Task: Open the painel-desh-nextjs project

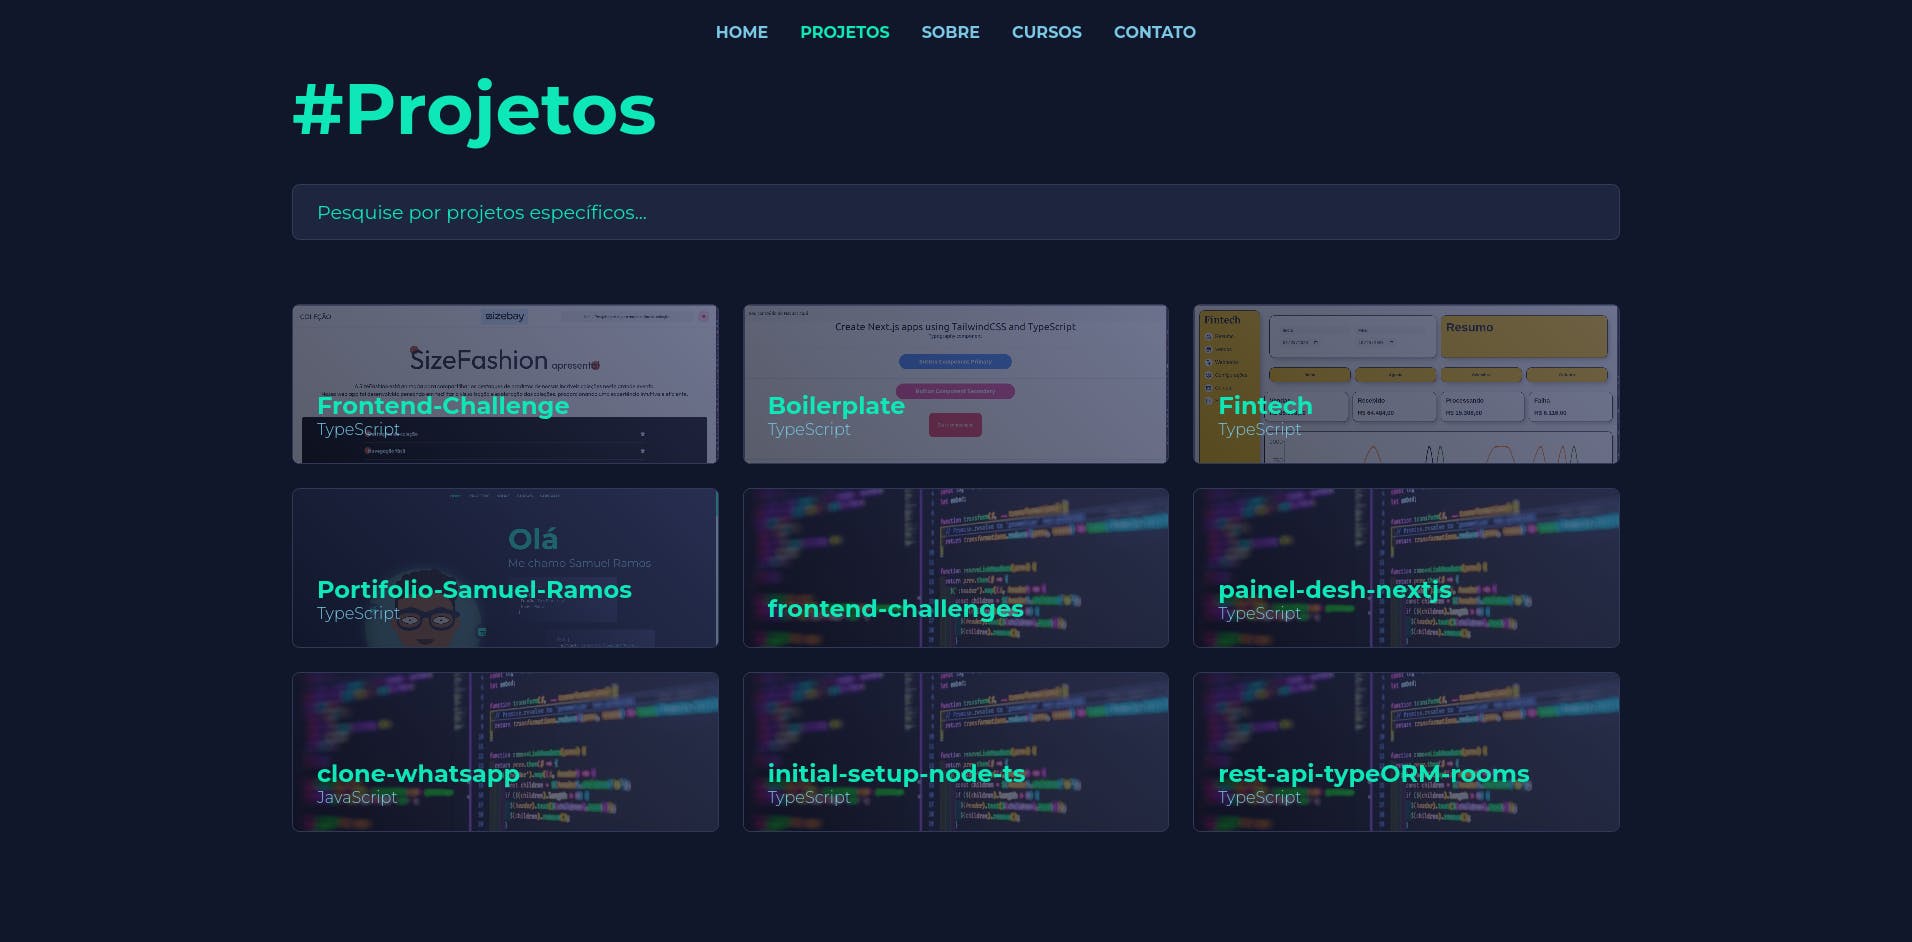Action: [1335, 590]
